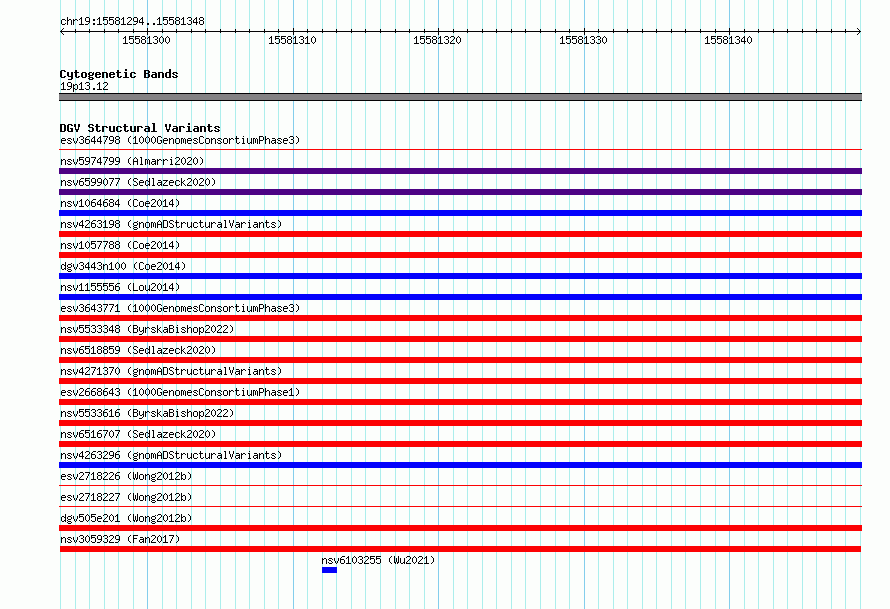
Task: Click the ruler's right end arrow
Action: (858, 31)
